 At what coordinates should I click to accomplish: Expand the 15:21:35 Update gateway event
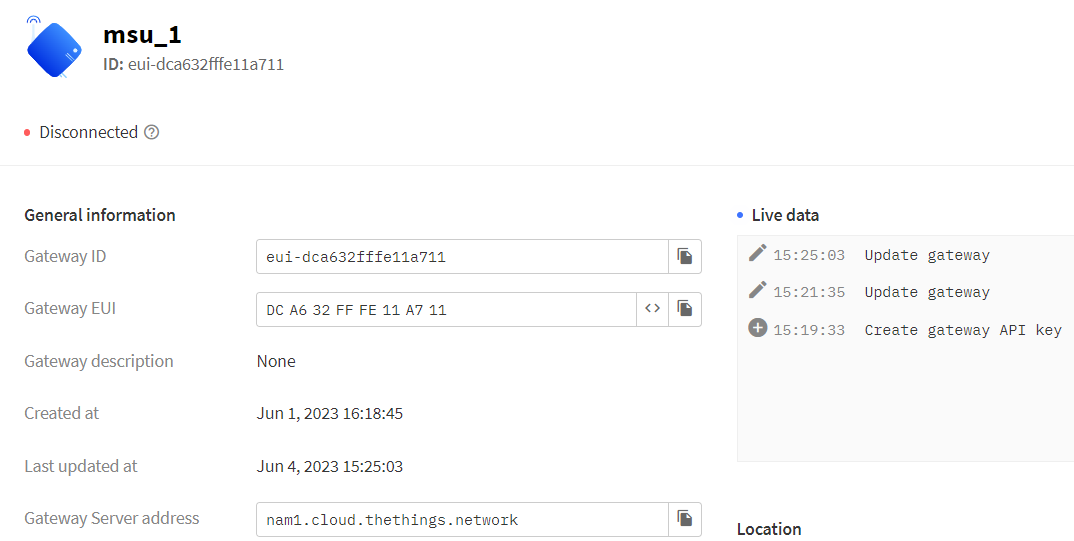pos(926,292)
